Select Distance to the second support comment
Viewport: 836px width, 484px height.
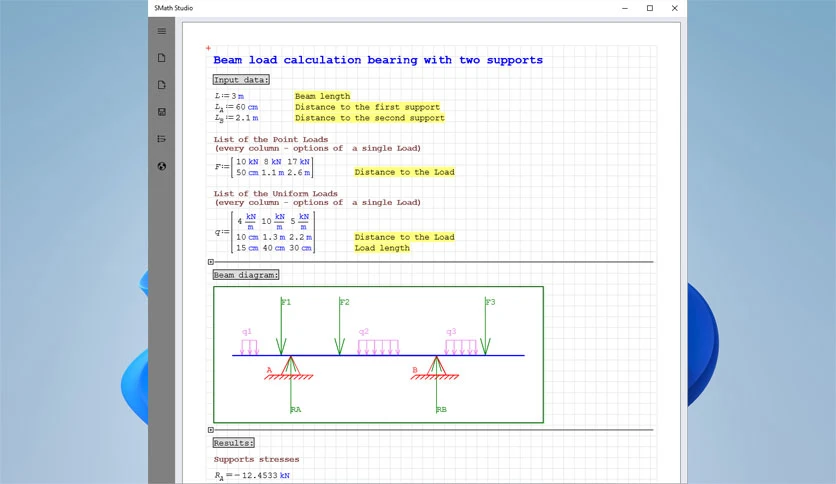coord(369,118)
